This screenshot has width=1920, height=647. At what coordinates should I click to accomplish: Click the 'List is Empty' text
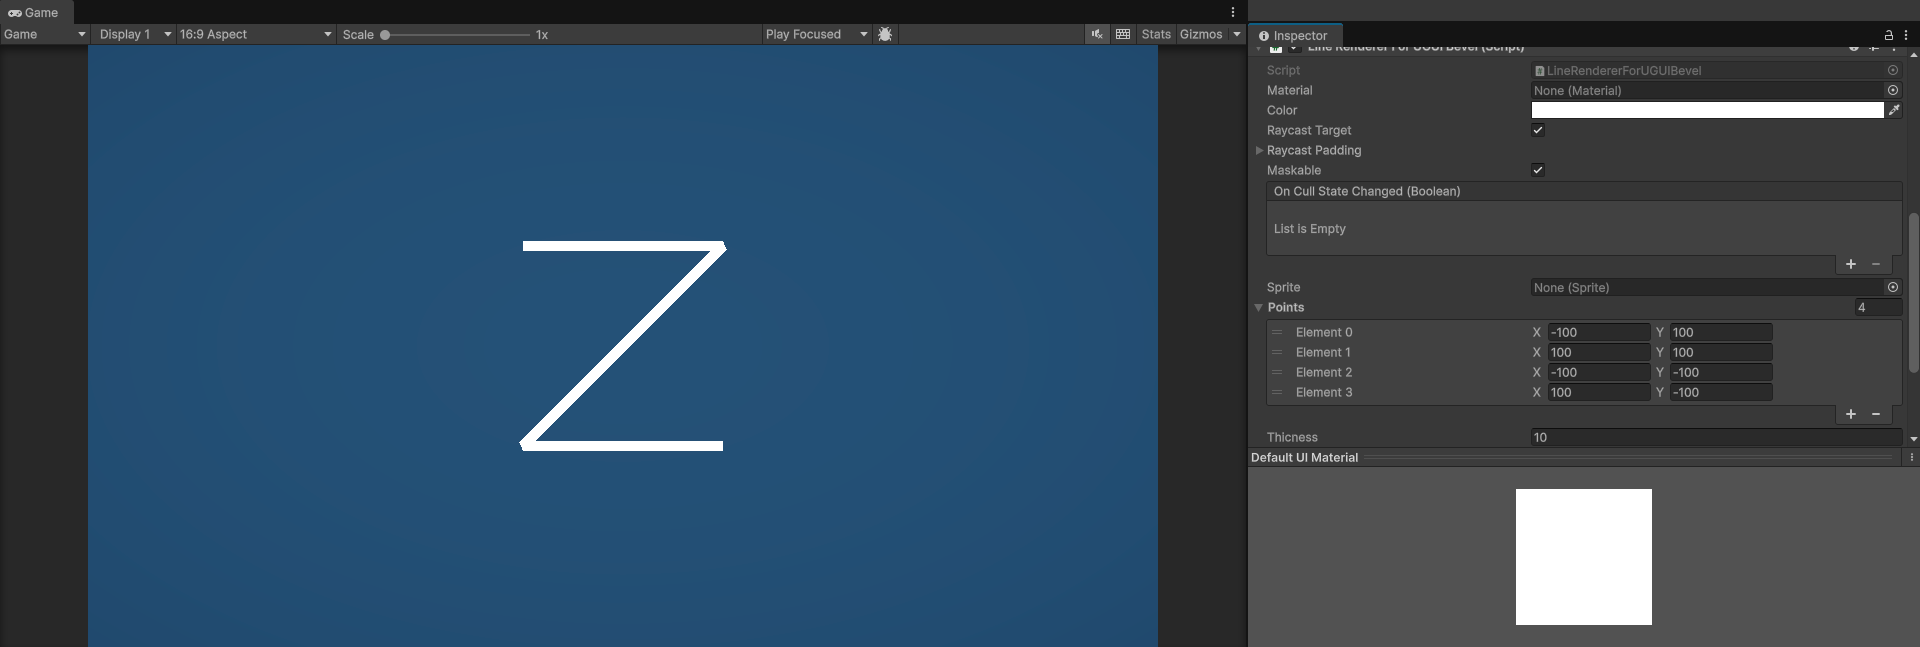coord(1309,229)
